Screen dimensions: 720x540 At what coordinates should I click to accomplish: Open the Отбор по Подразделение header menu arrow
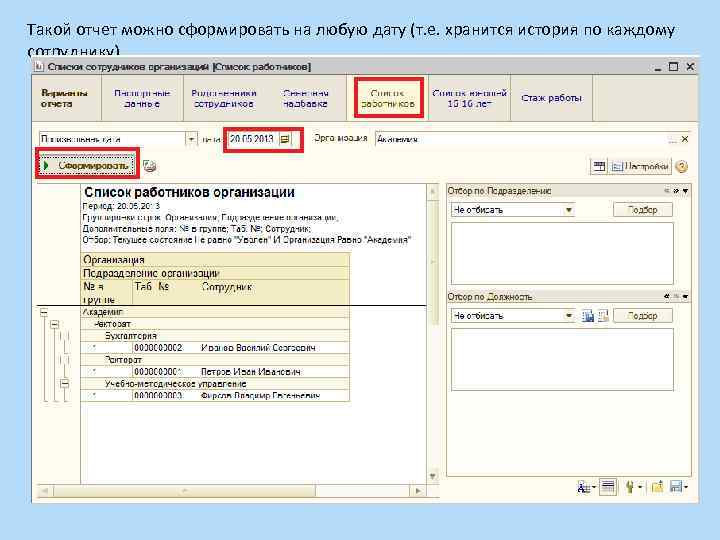pyautogui.click(x=686, y=191)
